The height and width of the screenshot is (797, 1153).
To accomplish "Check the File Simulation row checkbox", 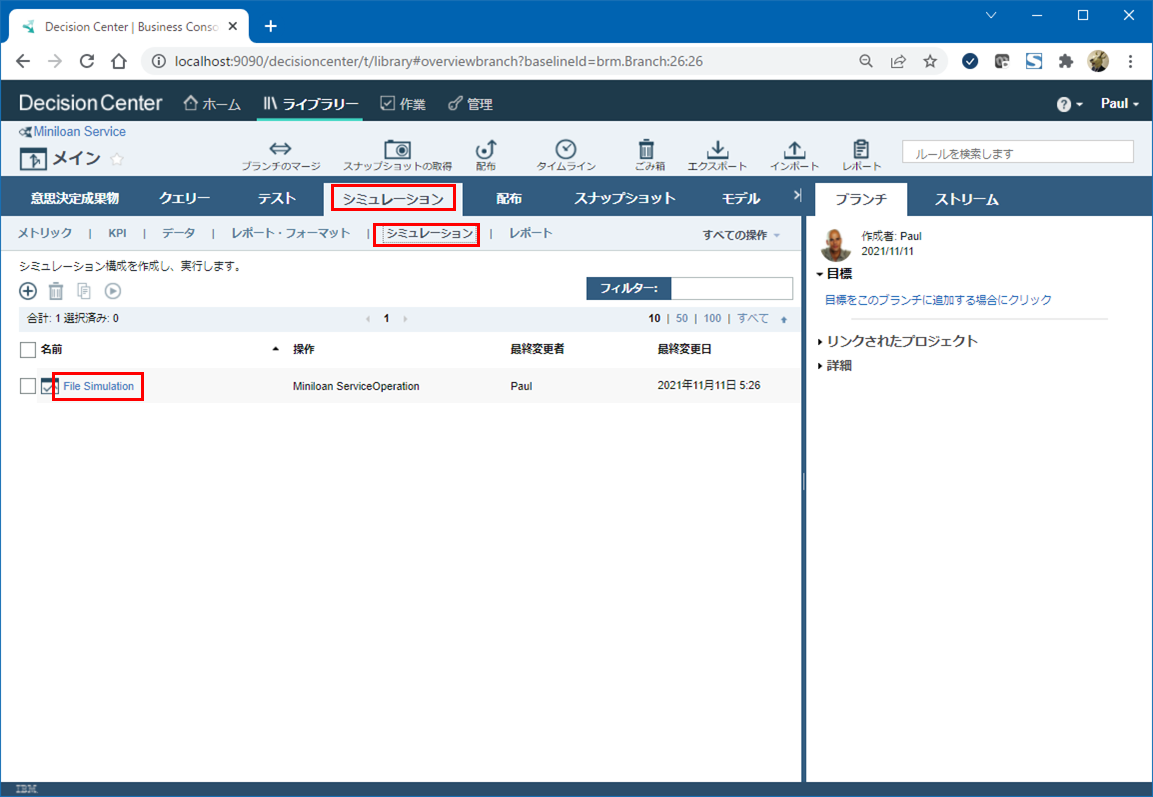I will click(28, 386).
